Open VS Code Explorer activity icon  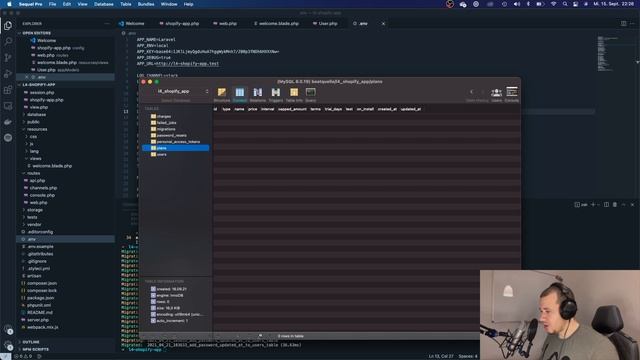click(8, 26)
